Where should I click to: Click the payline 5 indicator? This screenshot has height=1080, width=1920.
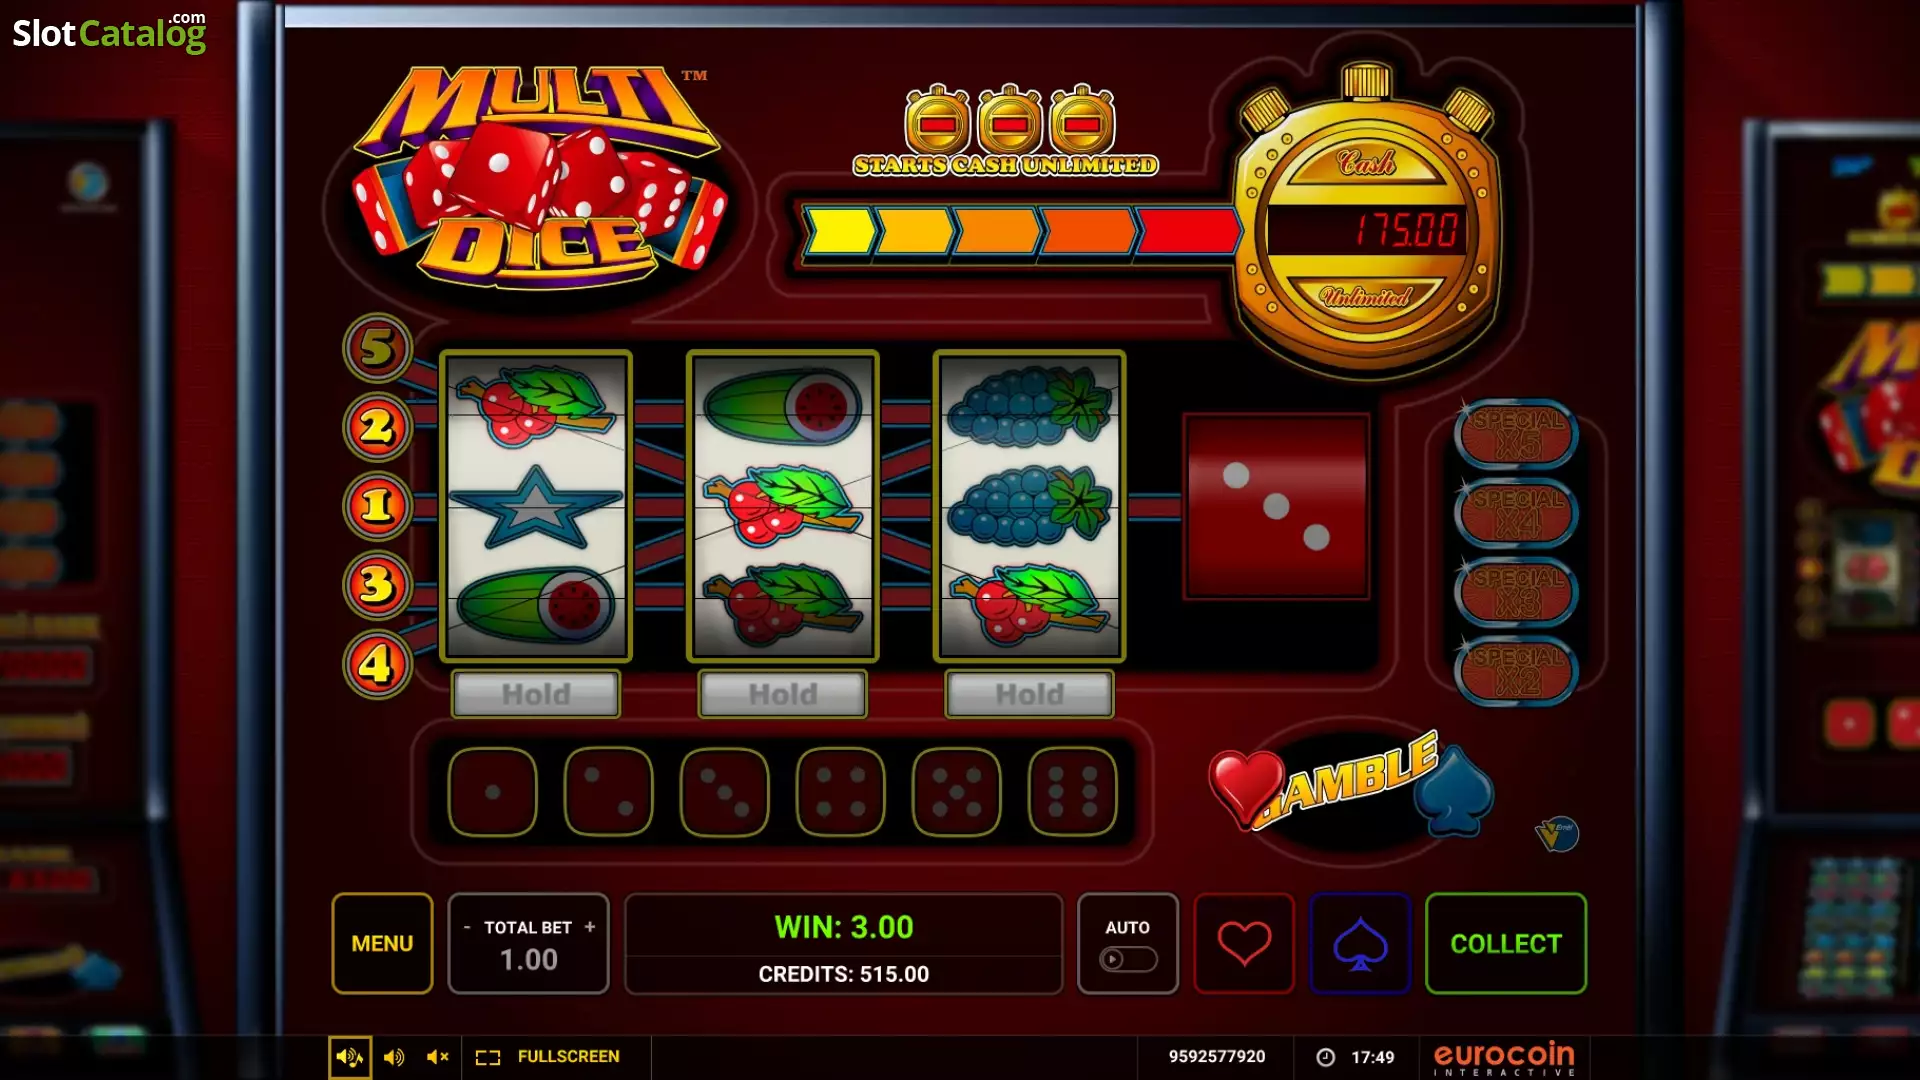pos(377,348)
